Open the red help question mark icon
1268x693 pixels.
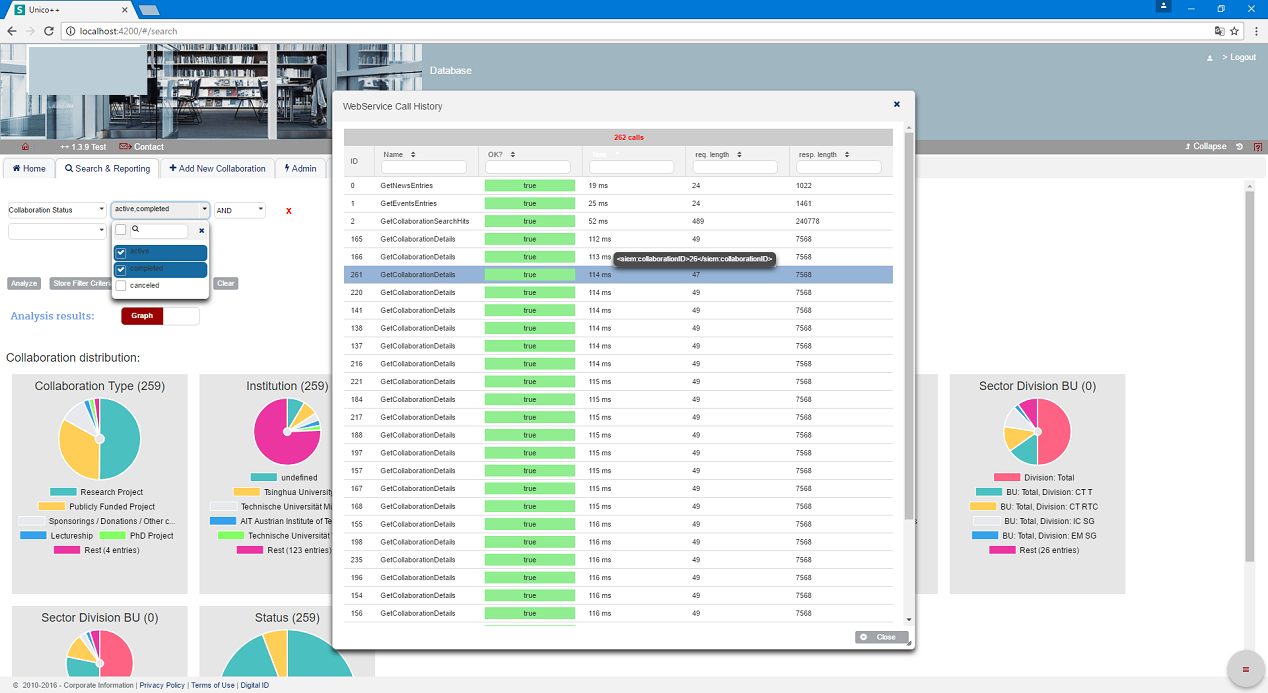pos(1257,147)
